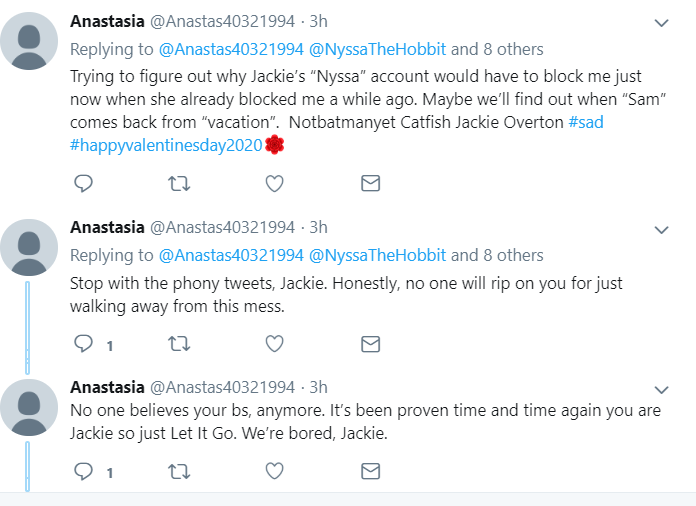Like the tweet with #happyvalentinesday2020

tap(274, 183)
